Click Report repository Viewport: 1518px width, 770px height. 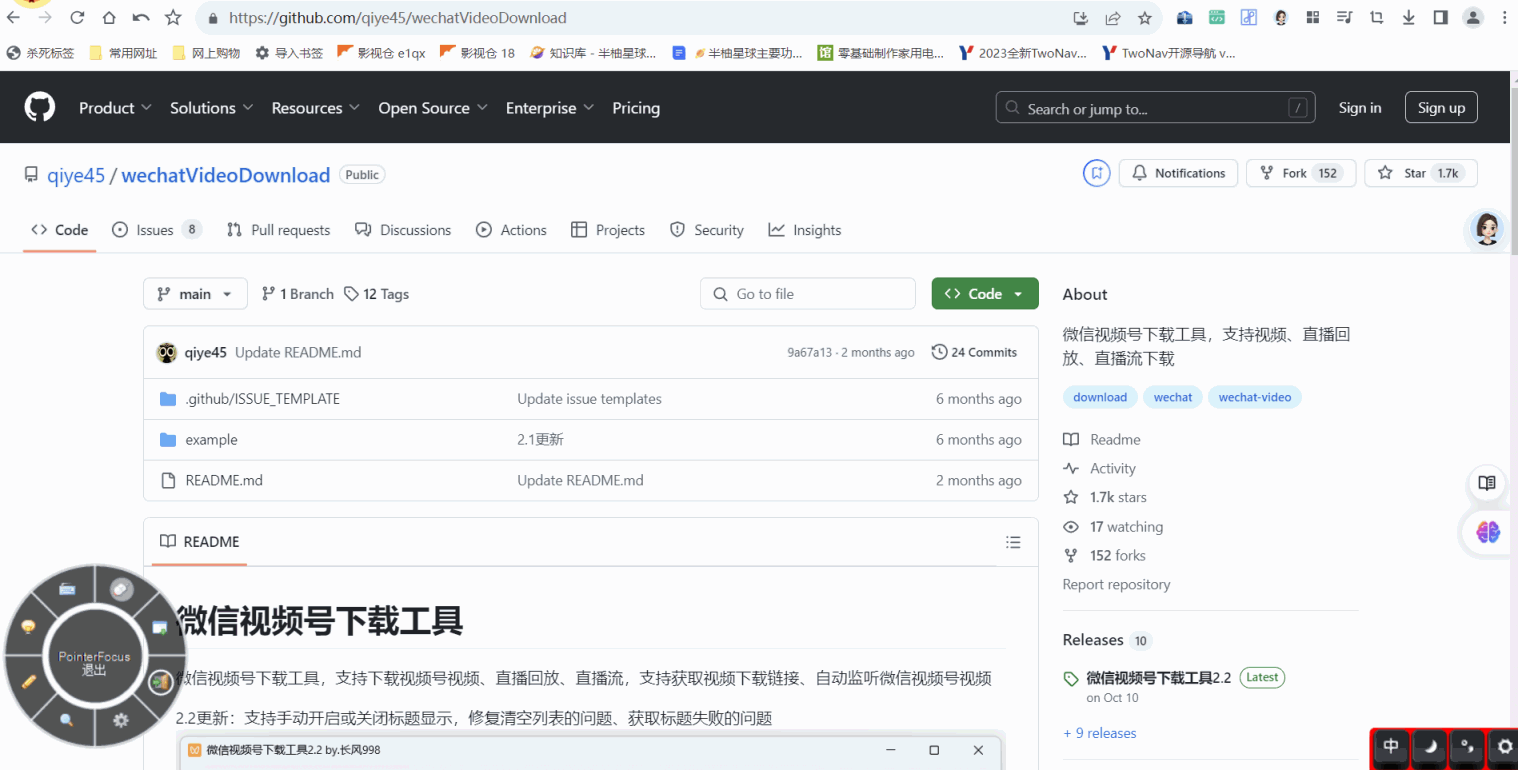1116,584
